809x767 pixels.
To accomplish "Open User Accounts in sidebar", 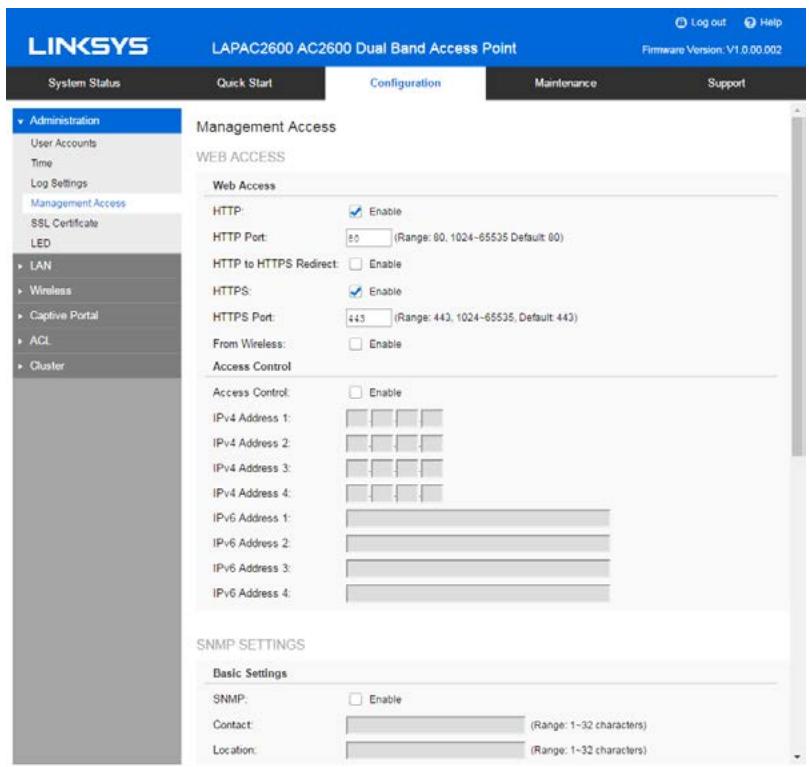I will [x=63, y=143].
